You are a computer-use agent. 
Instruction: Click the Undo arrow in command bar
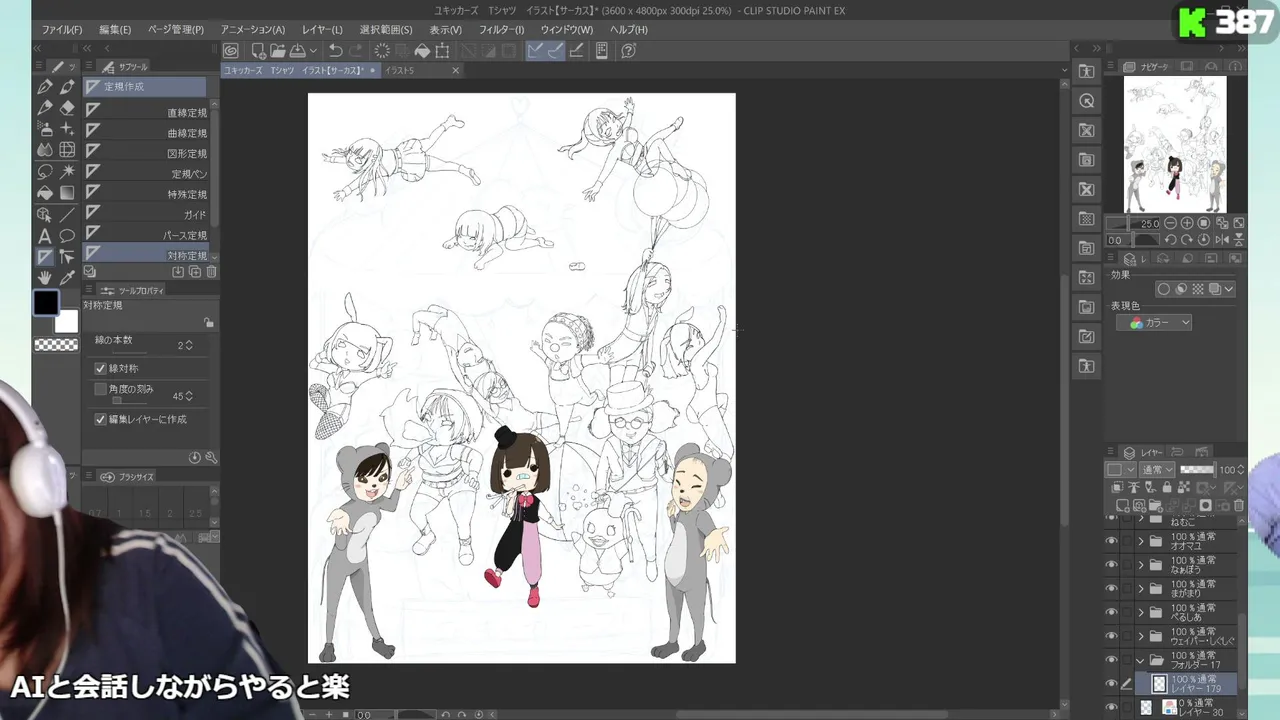coord(336,50)
